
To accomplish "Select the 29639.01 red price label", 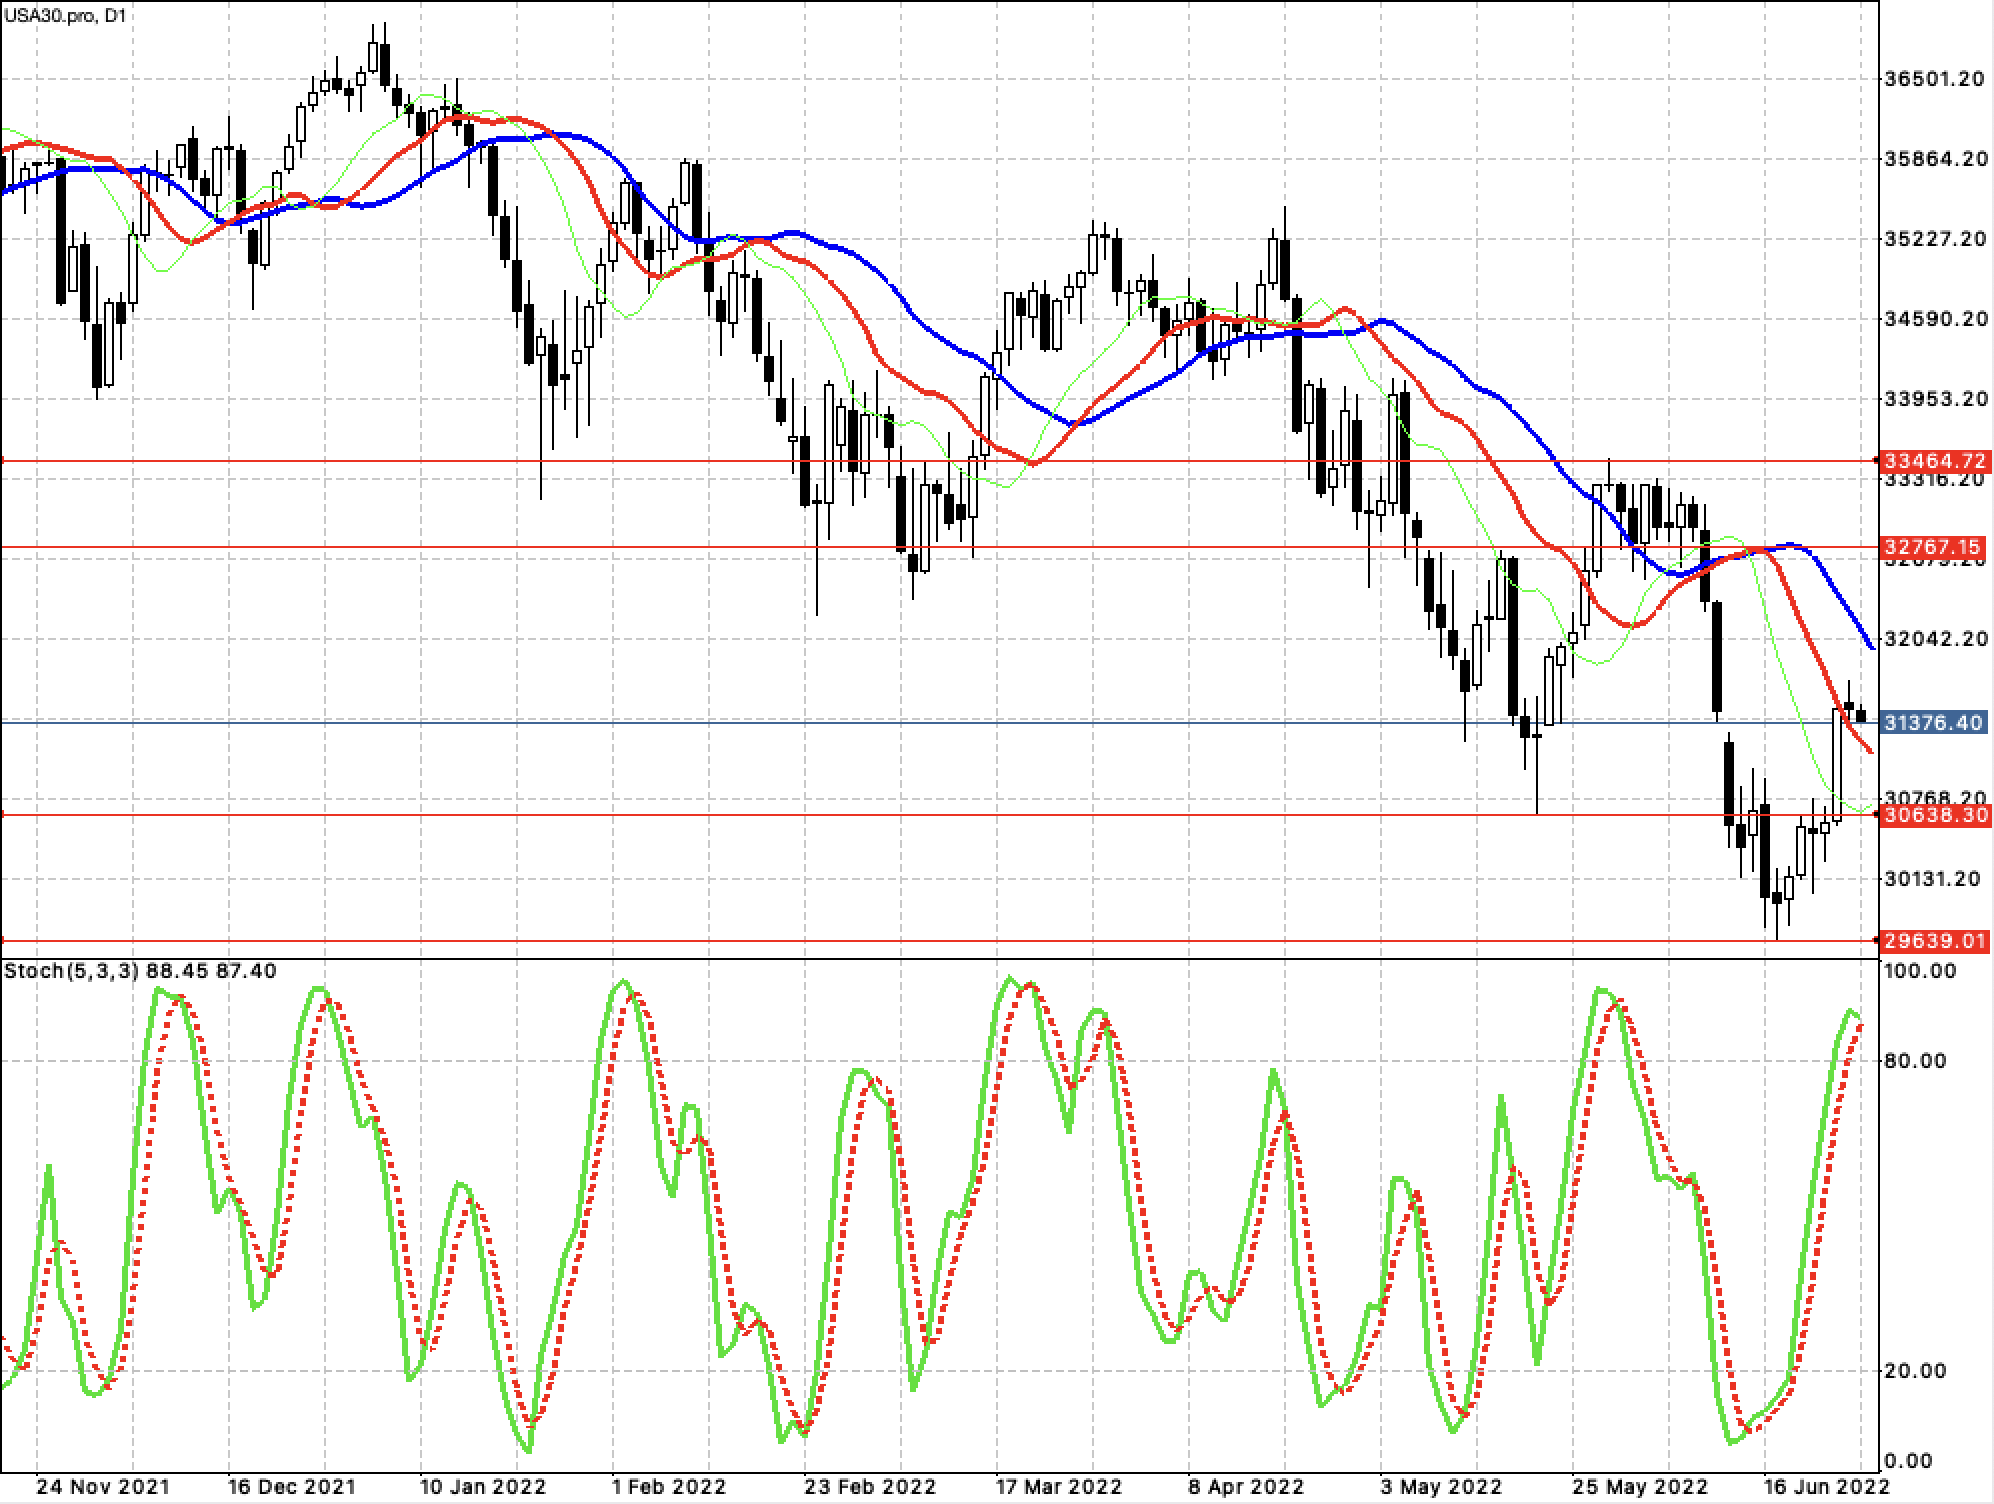I will (1934, 941).
